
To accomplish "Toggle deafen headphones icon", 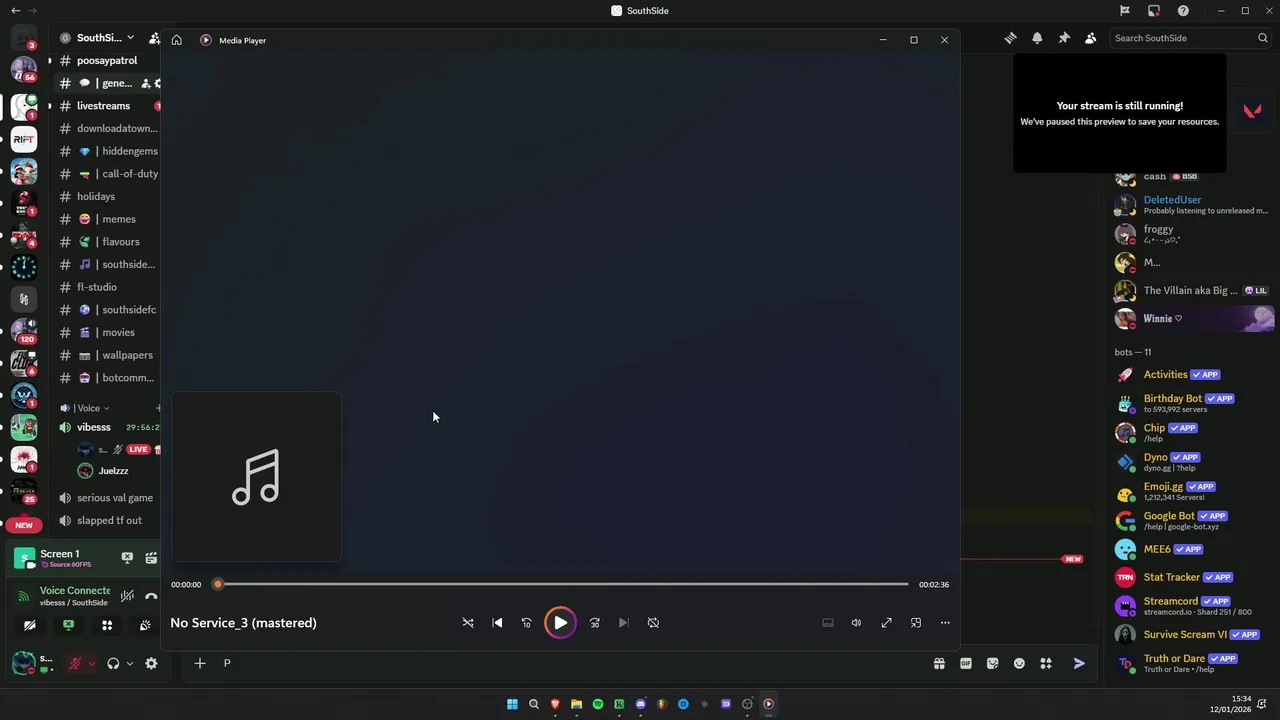I will click(x=113, y=663).
